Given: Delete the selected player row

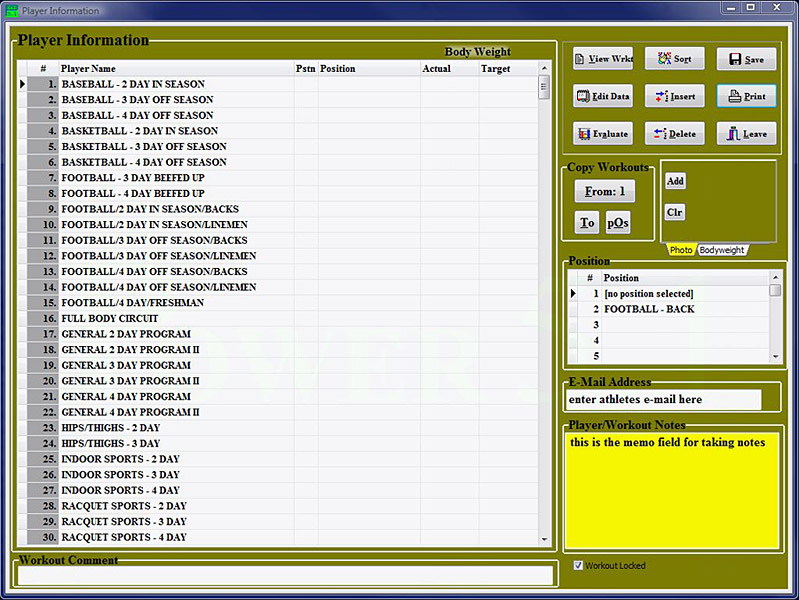Looking at the screenshot, I should tap(674, 134).
